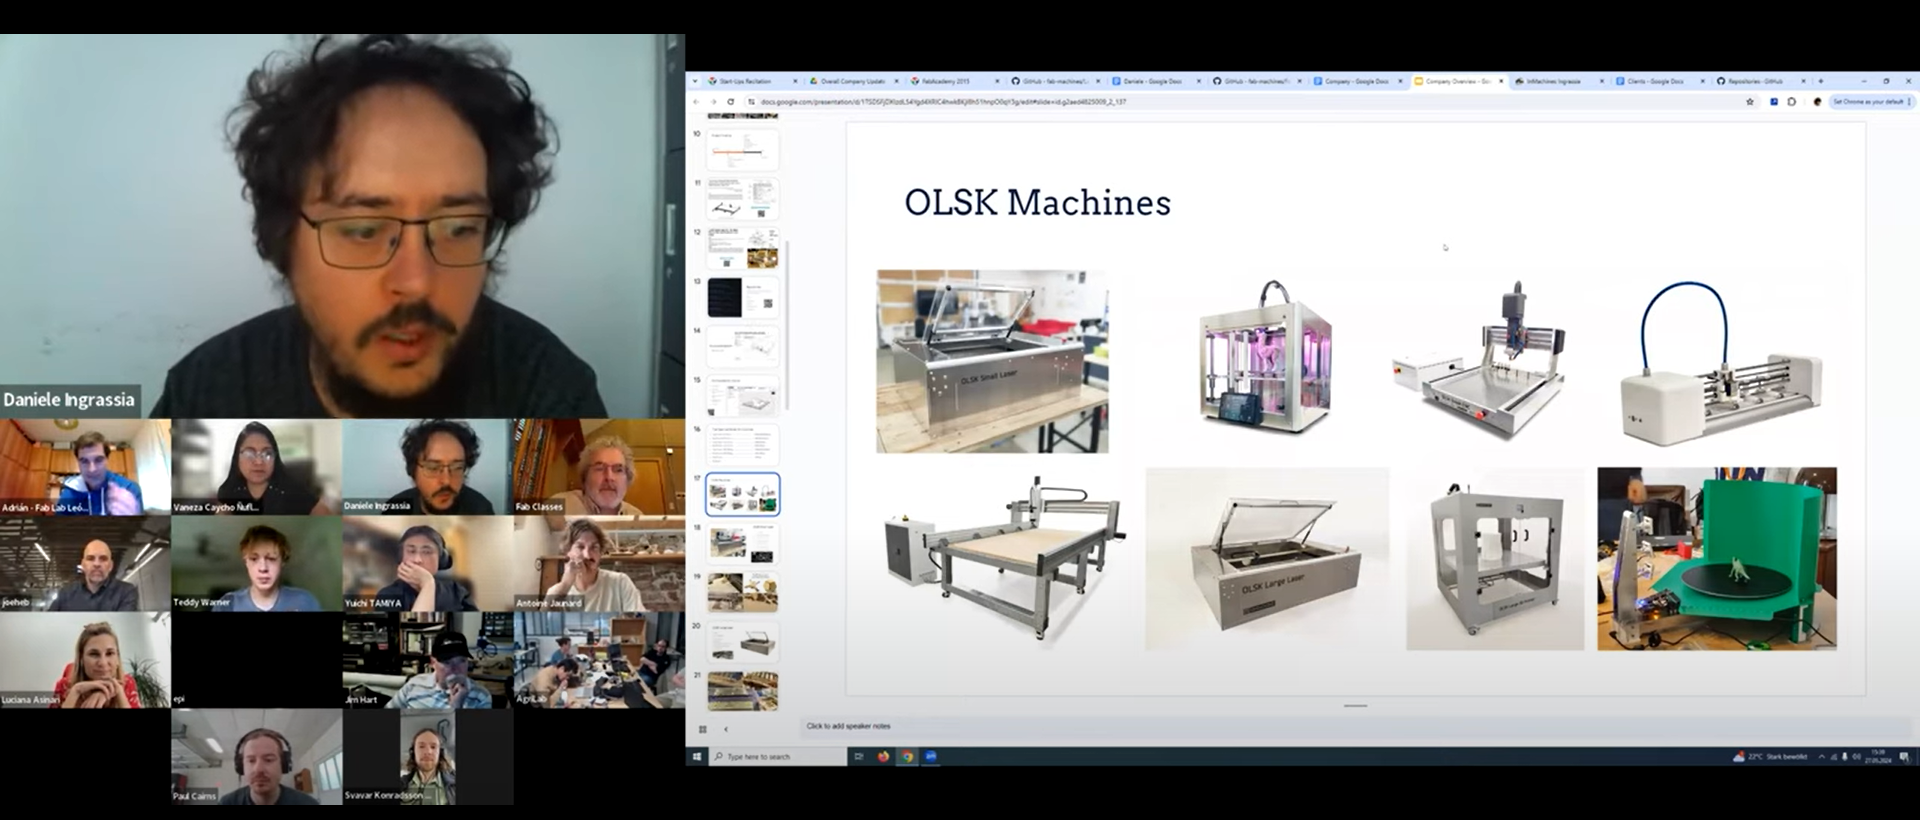
Task: Click Paul Cairns' video tile
Action: click(x=257, y=757)
